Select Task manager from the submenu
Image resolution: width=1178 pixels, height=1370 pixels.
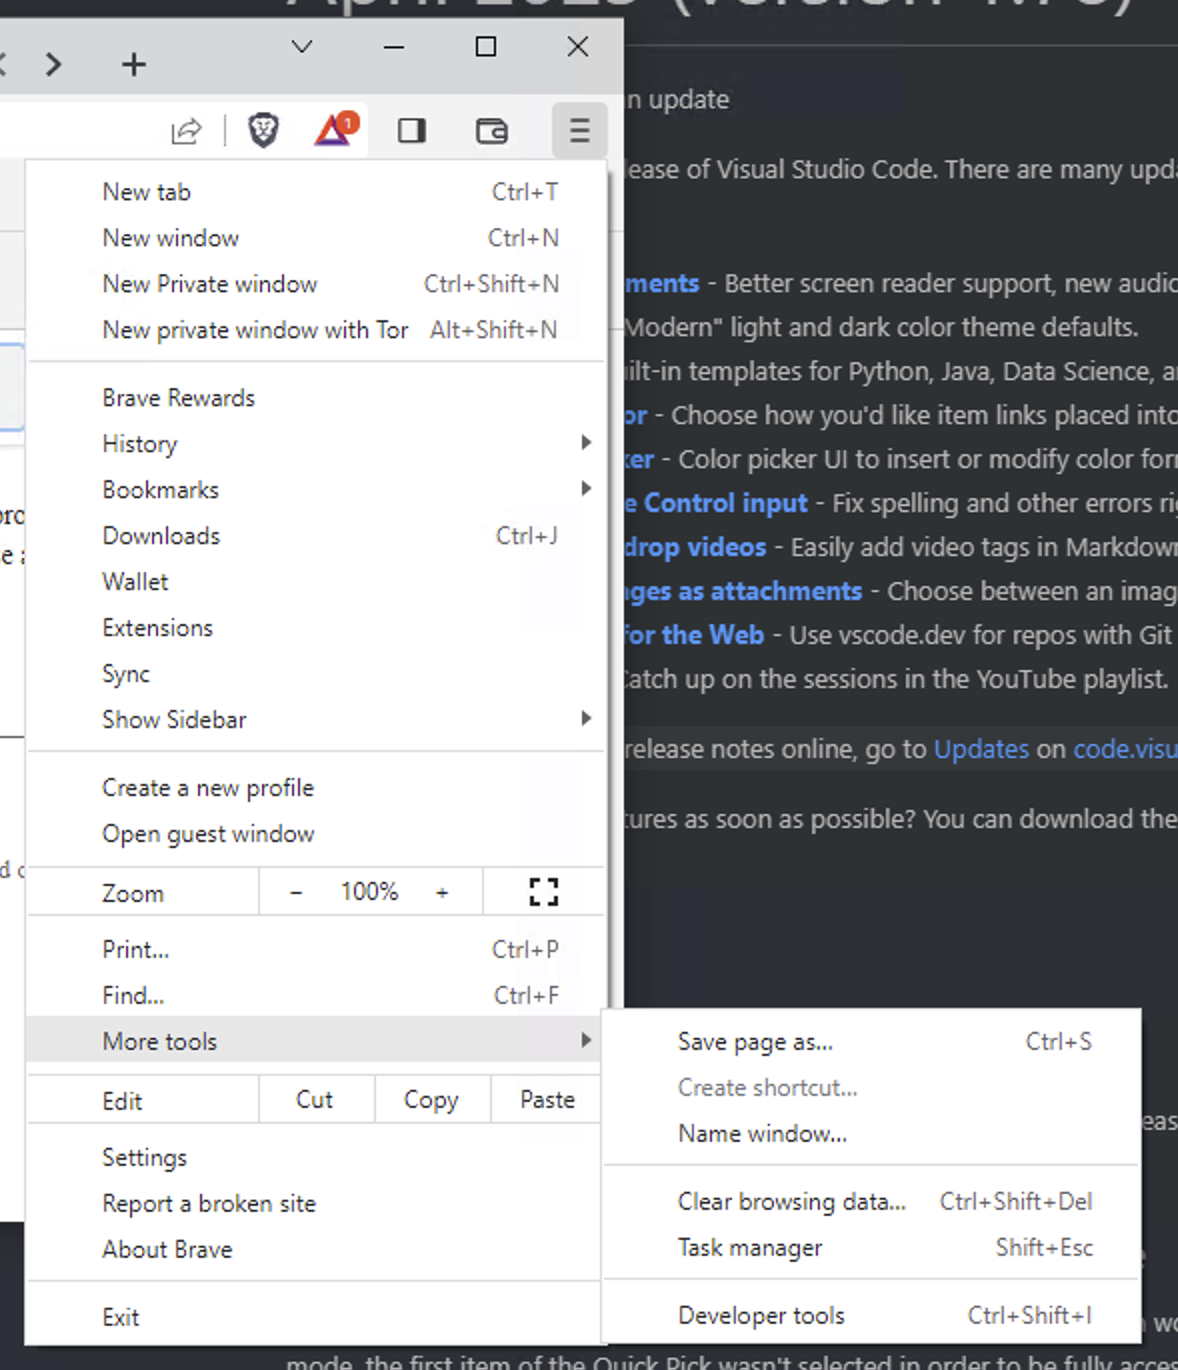coord(749,1247)
